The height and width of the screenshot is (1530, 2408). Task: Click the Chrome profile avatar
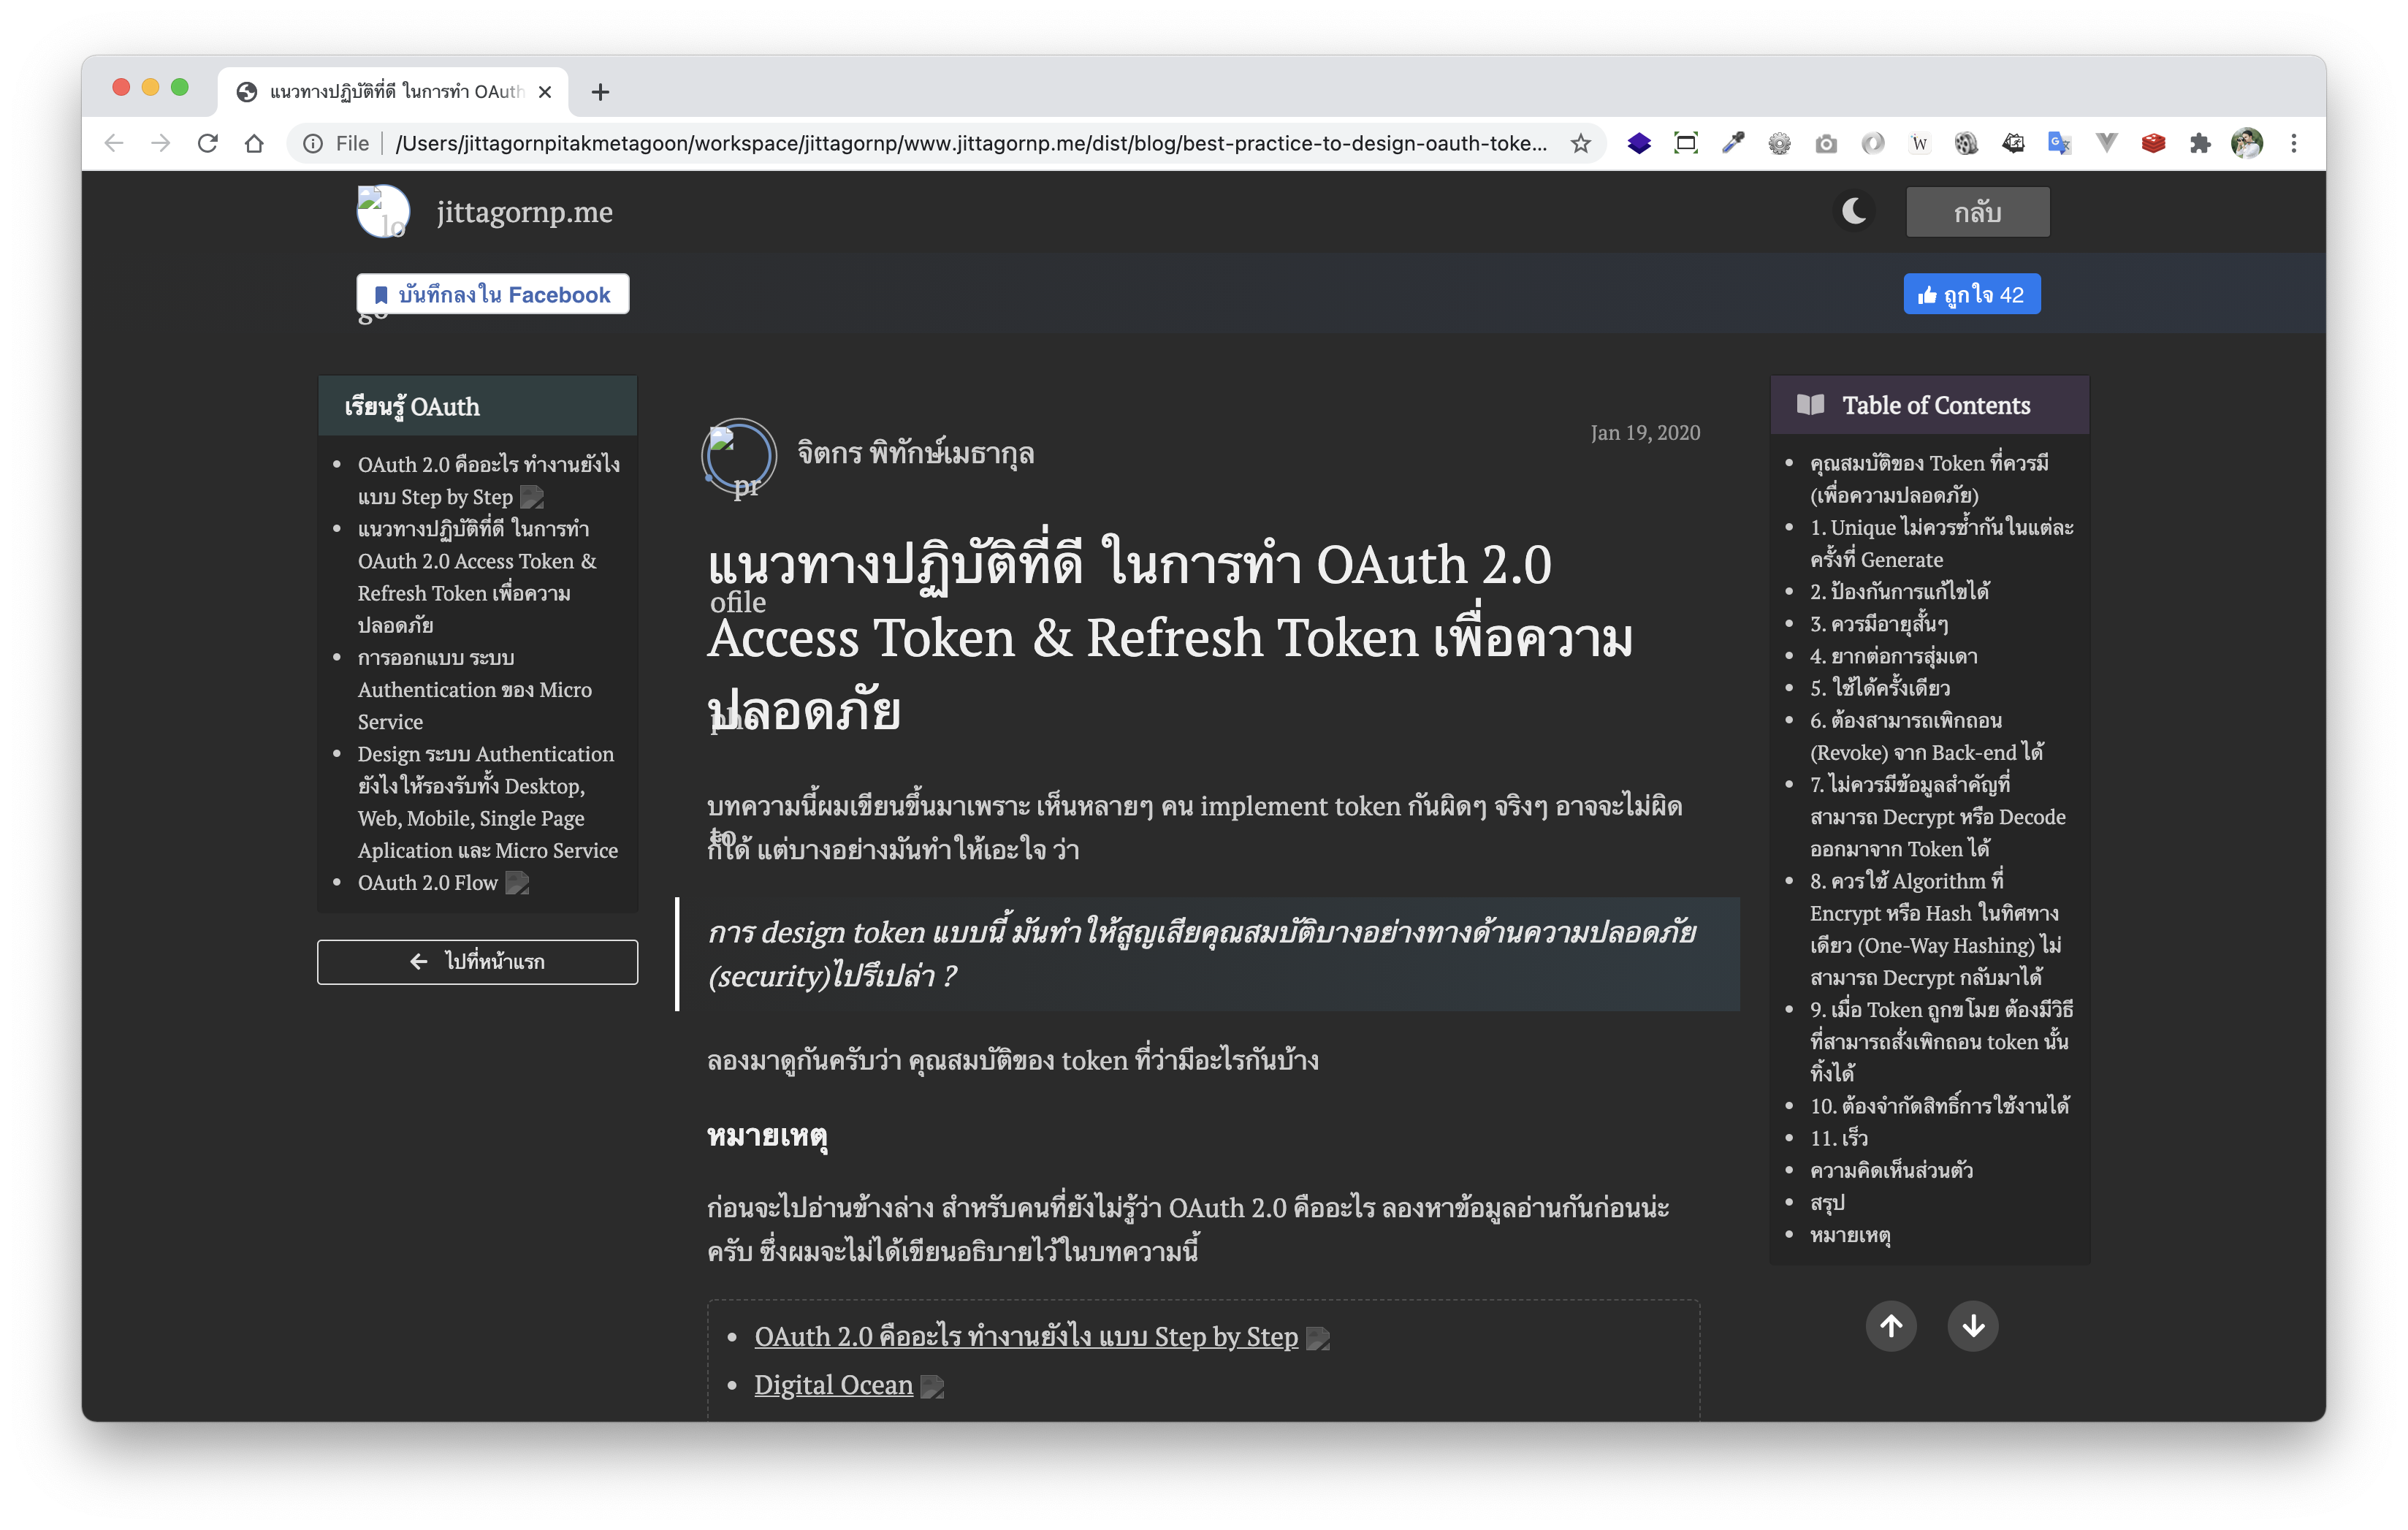pos(2247,143)
